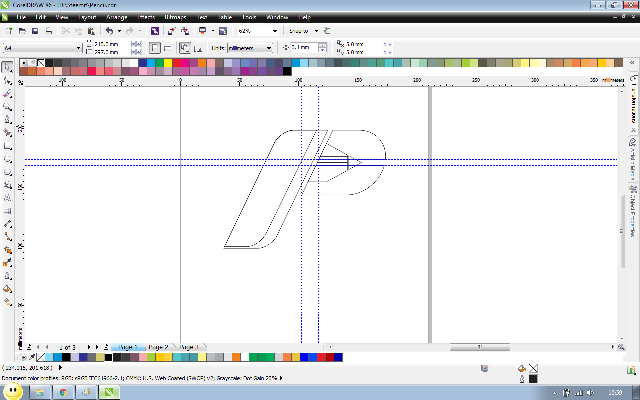Screen dimensions: 640x400
Task: Click the Undo arrow in the toolbar
Action: tap(108, 31)
